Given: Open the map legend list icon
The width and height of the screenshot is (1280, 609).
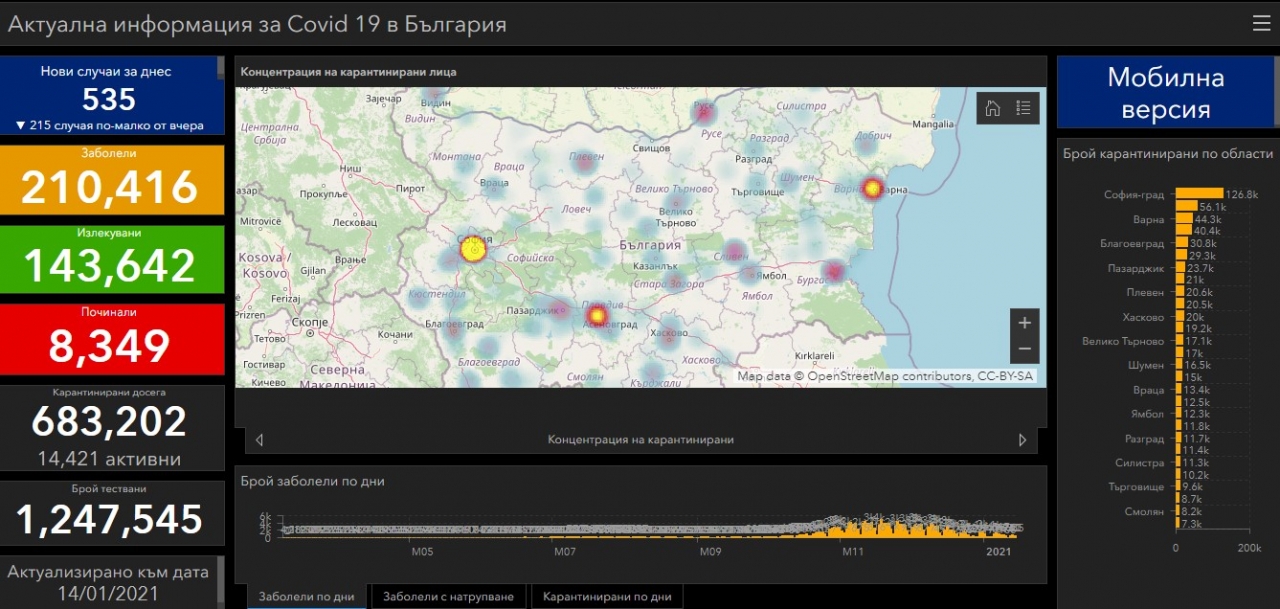Looking at the screenshot, I should click(1023, 108).
